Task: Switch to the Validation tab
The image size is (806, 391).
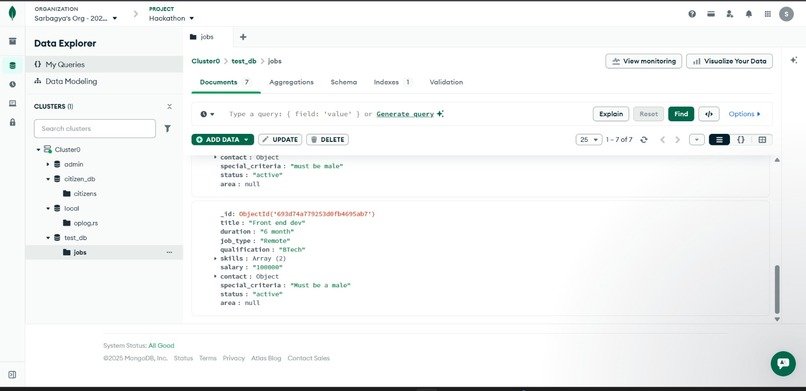Action: pos(446,82)
